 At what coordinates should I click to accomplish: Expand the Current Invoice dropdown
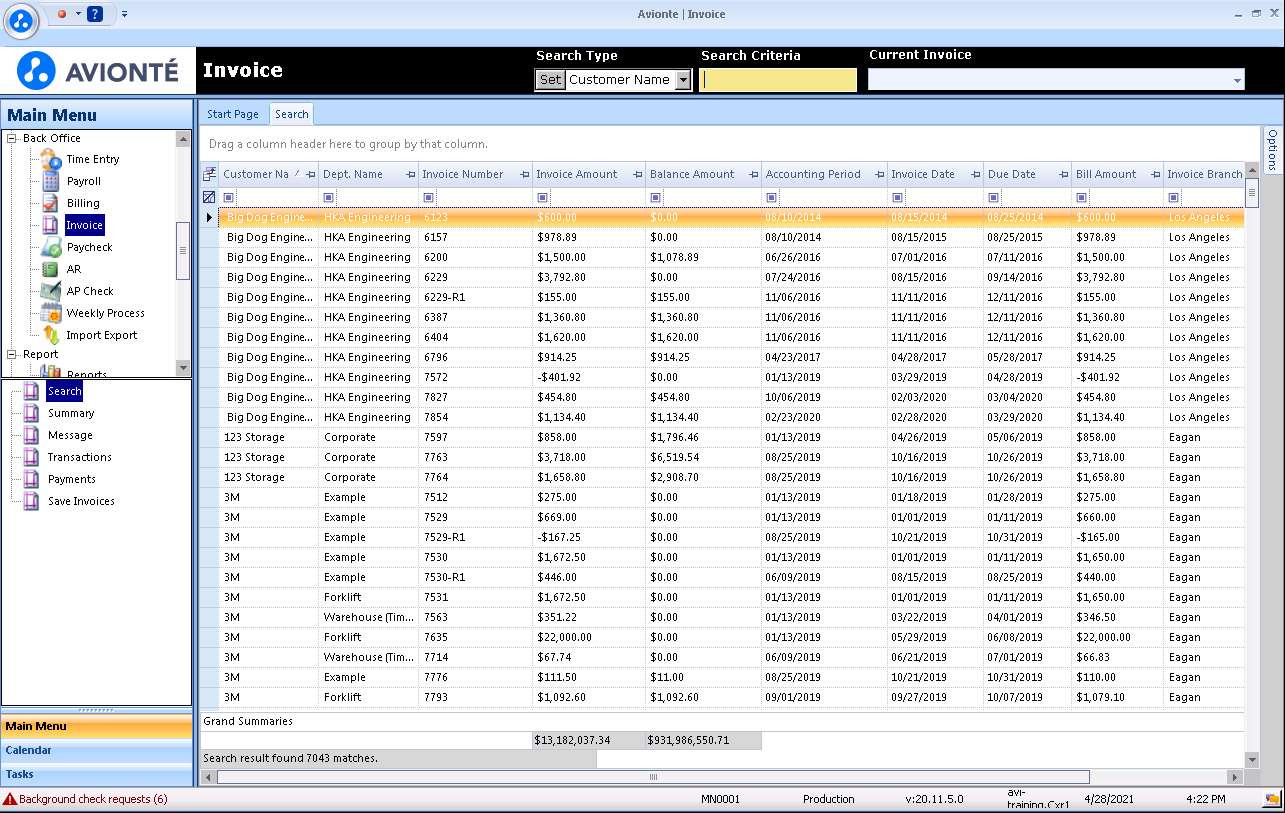1237,80
